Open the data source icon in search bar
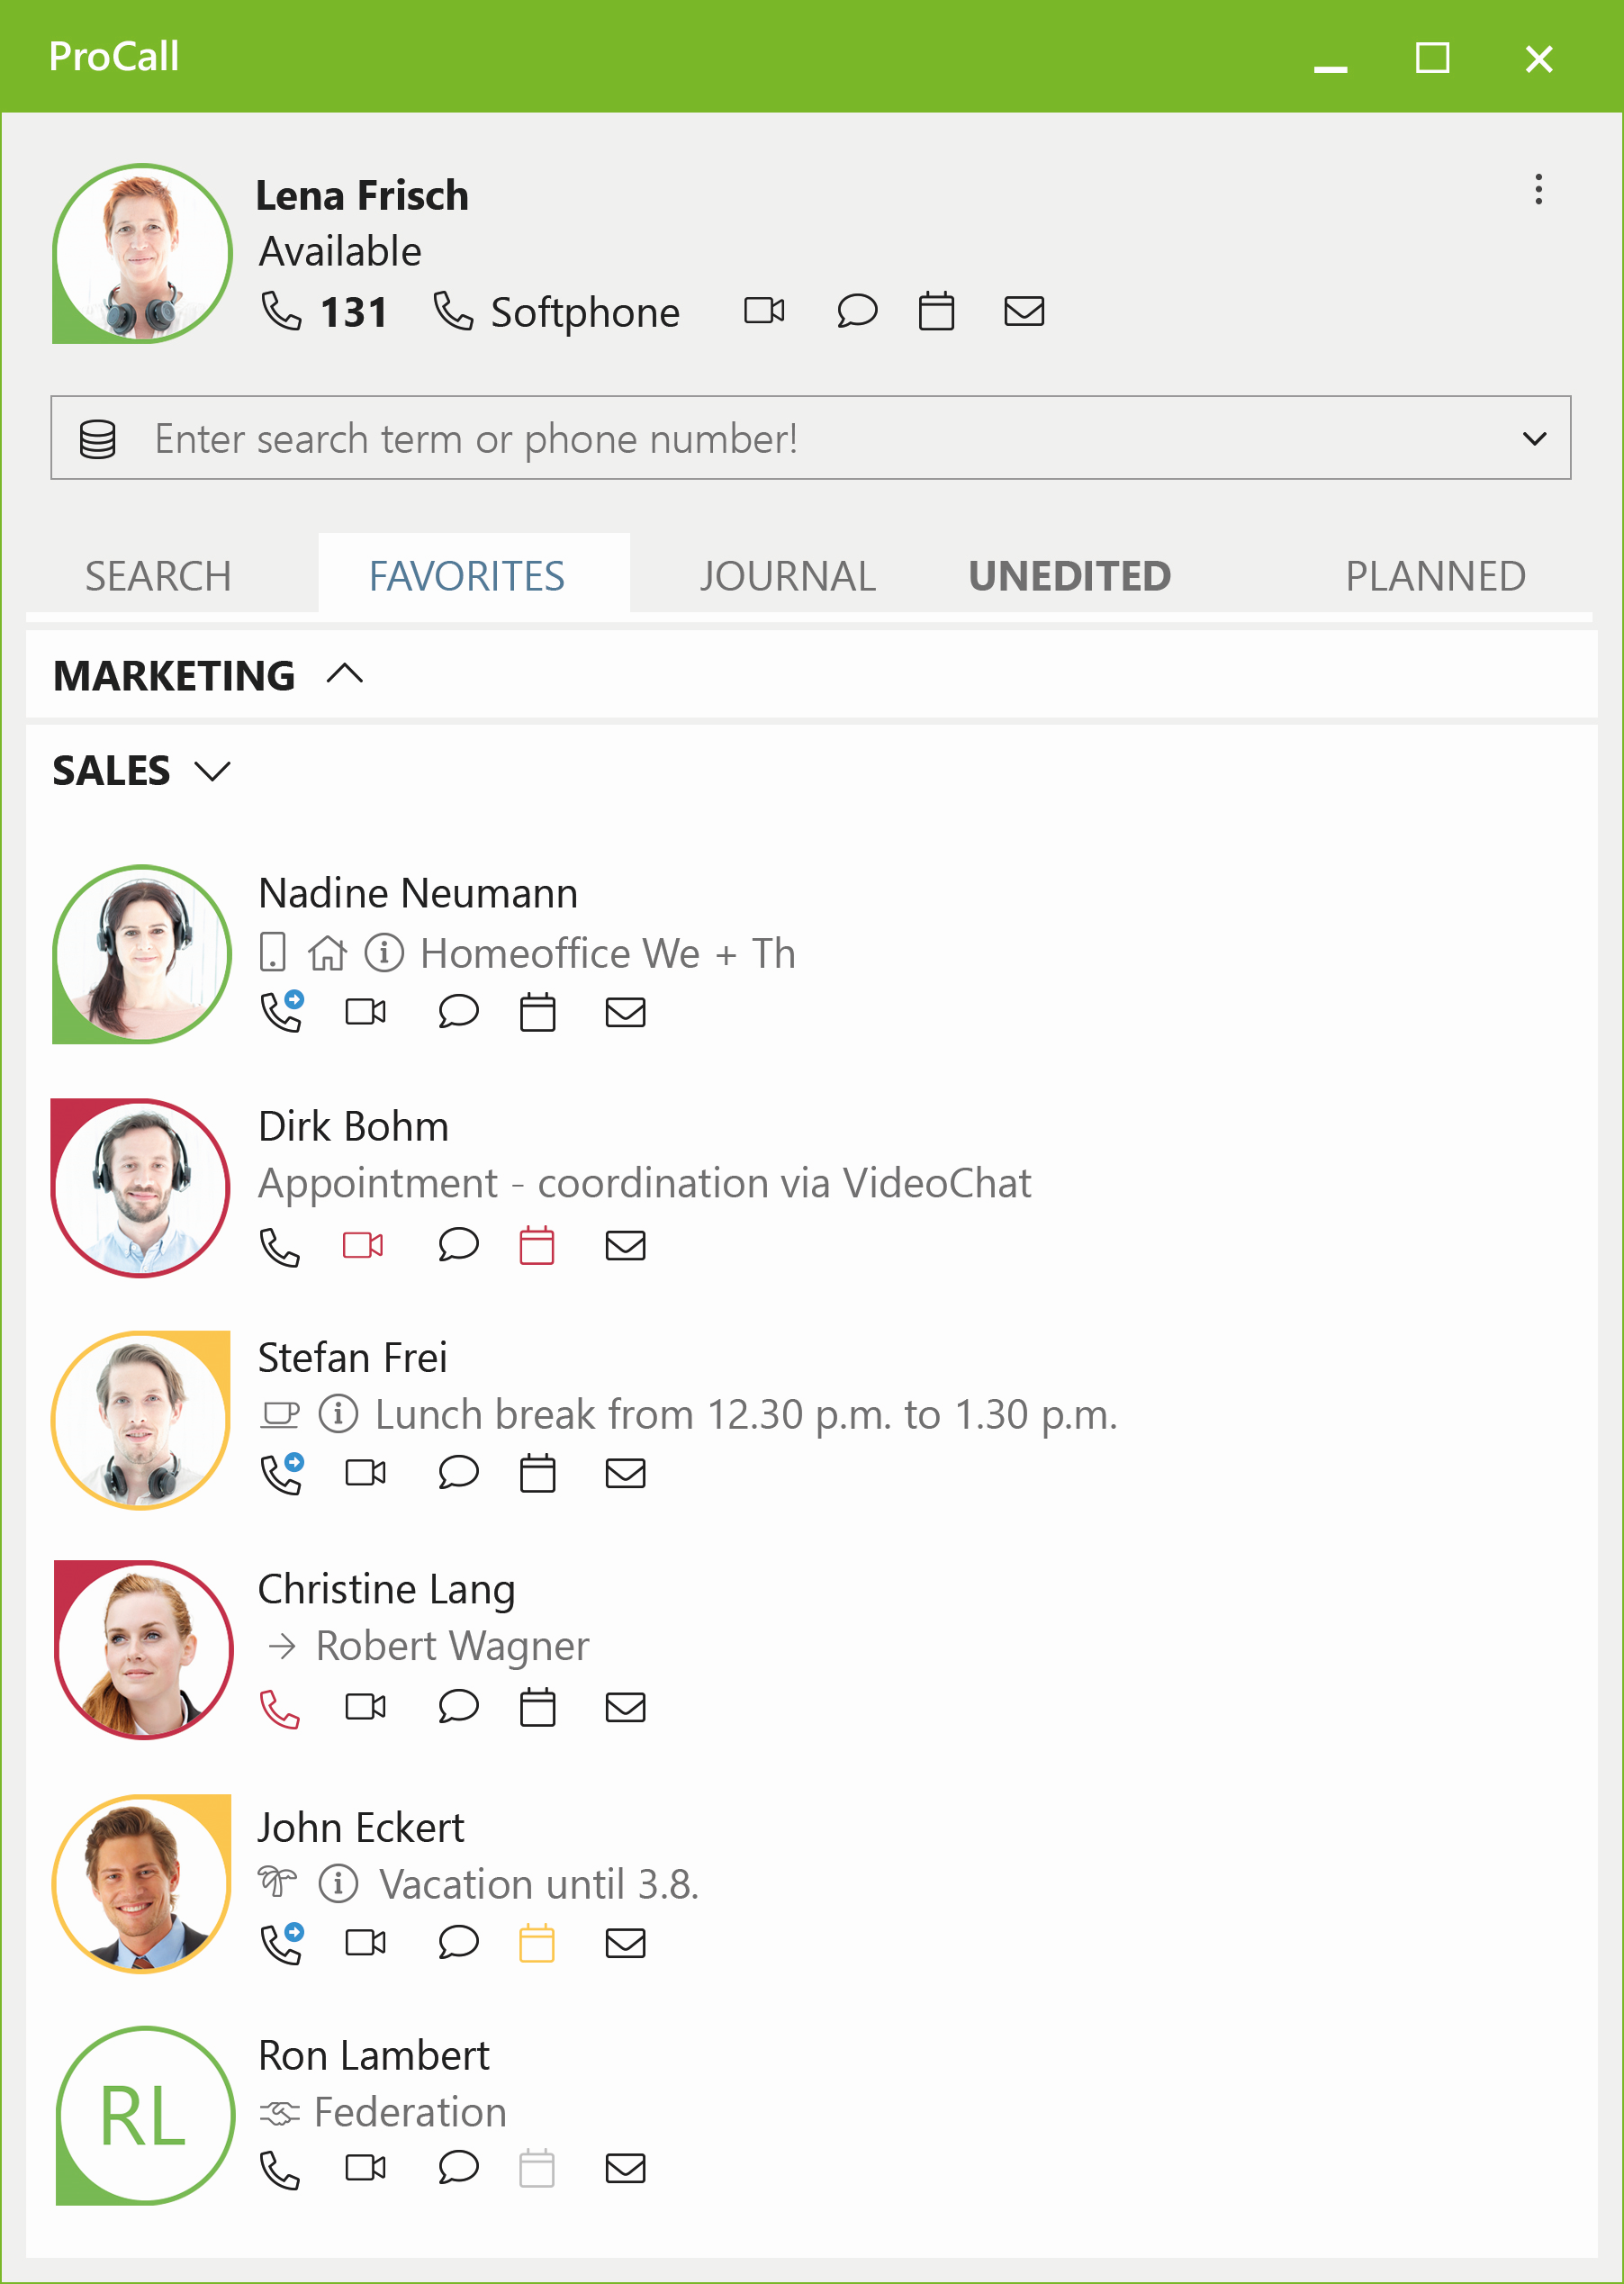1624x2284 pixels. [98, 439]
